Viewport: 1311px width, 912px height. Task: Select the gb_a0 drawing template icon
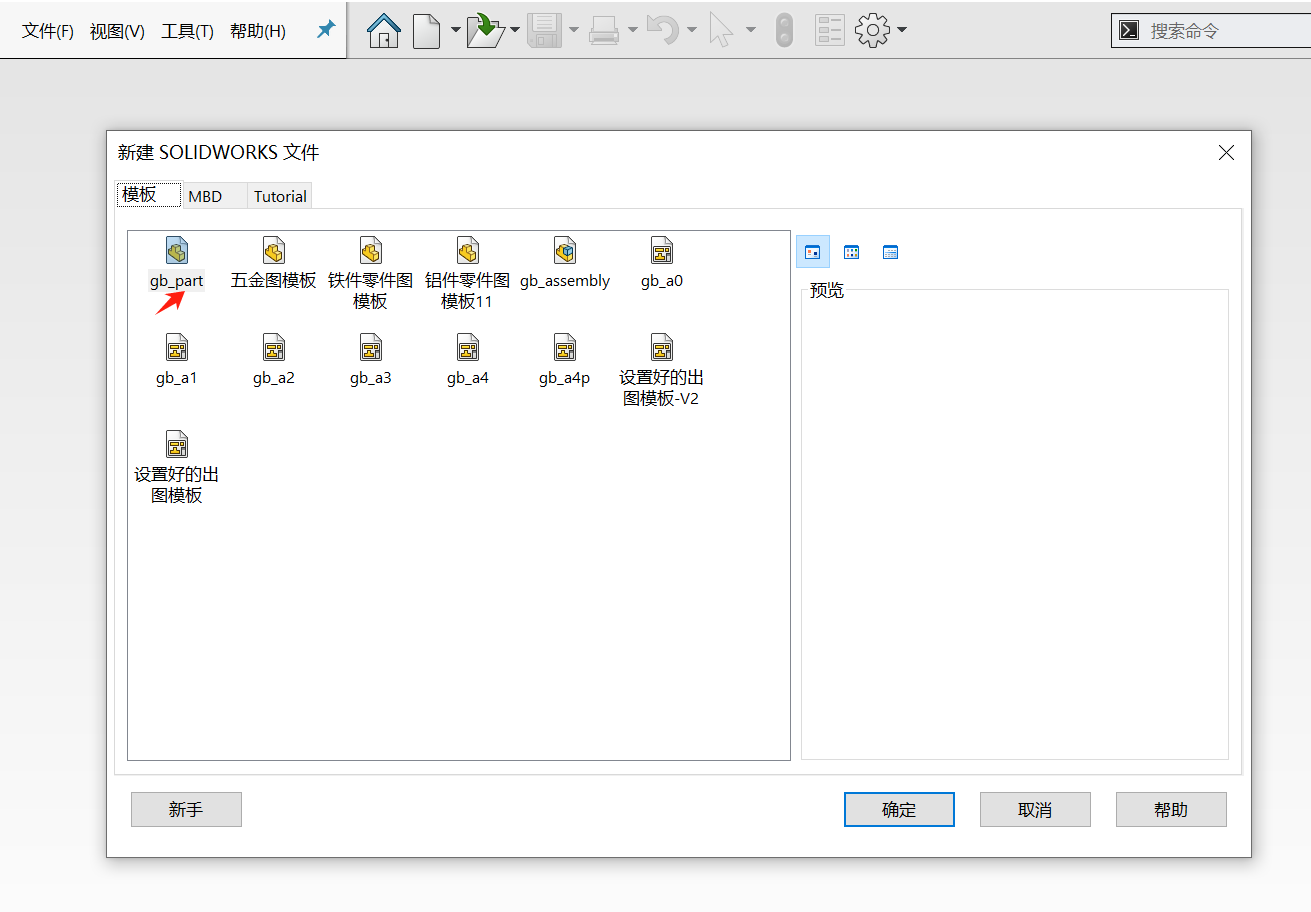click(x=661, y=250)
